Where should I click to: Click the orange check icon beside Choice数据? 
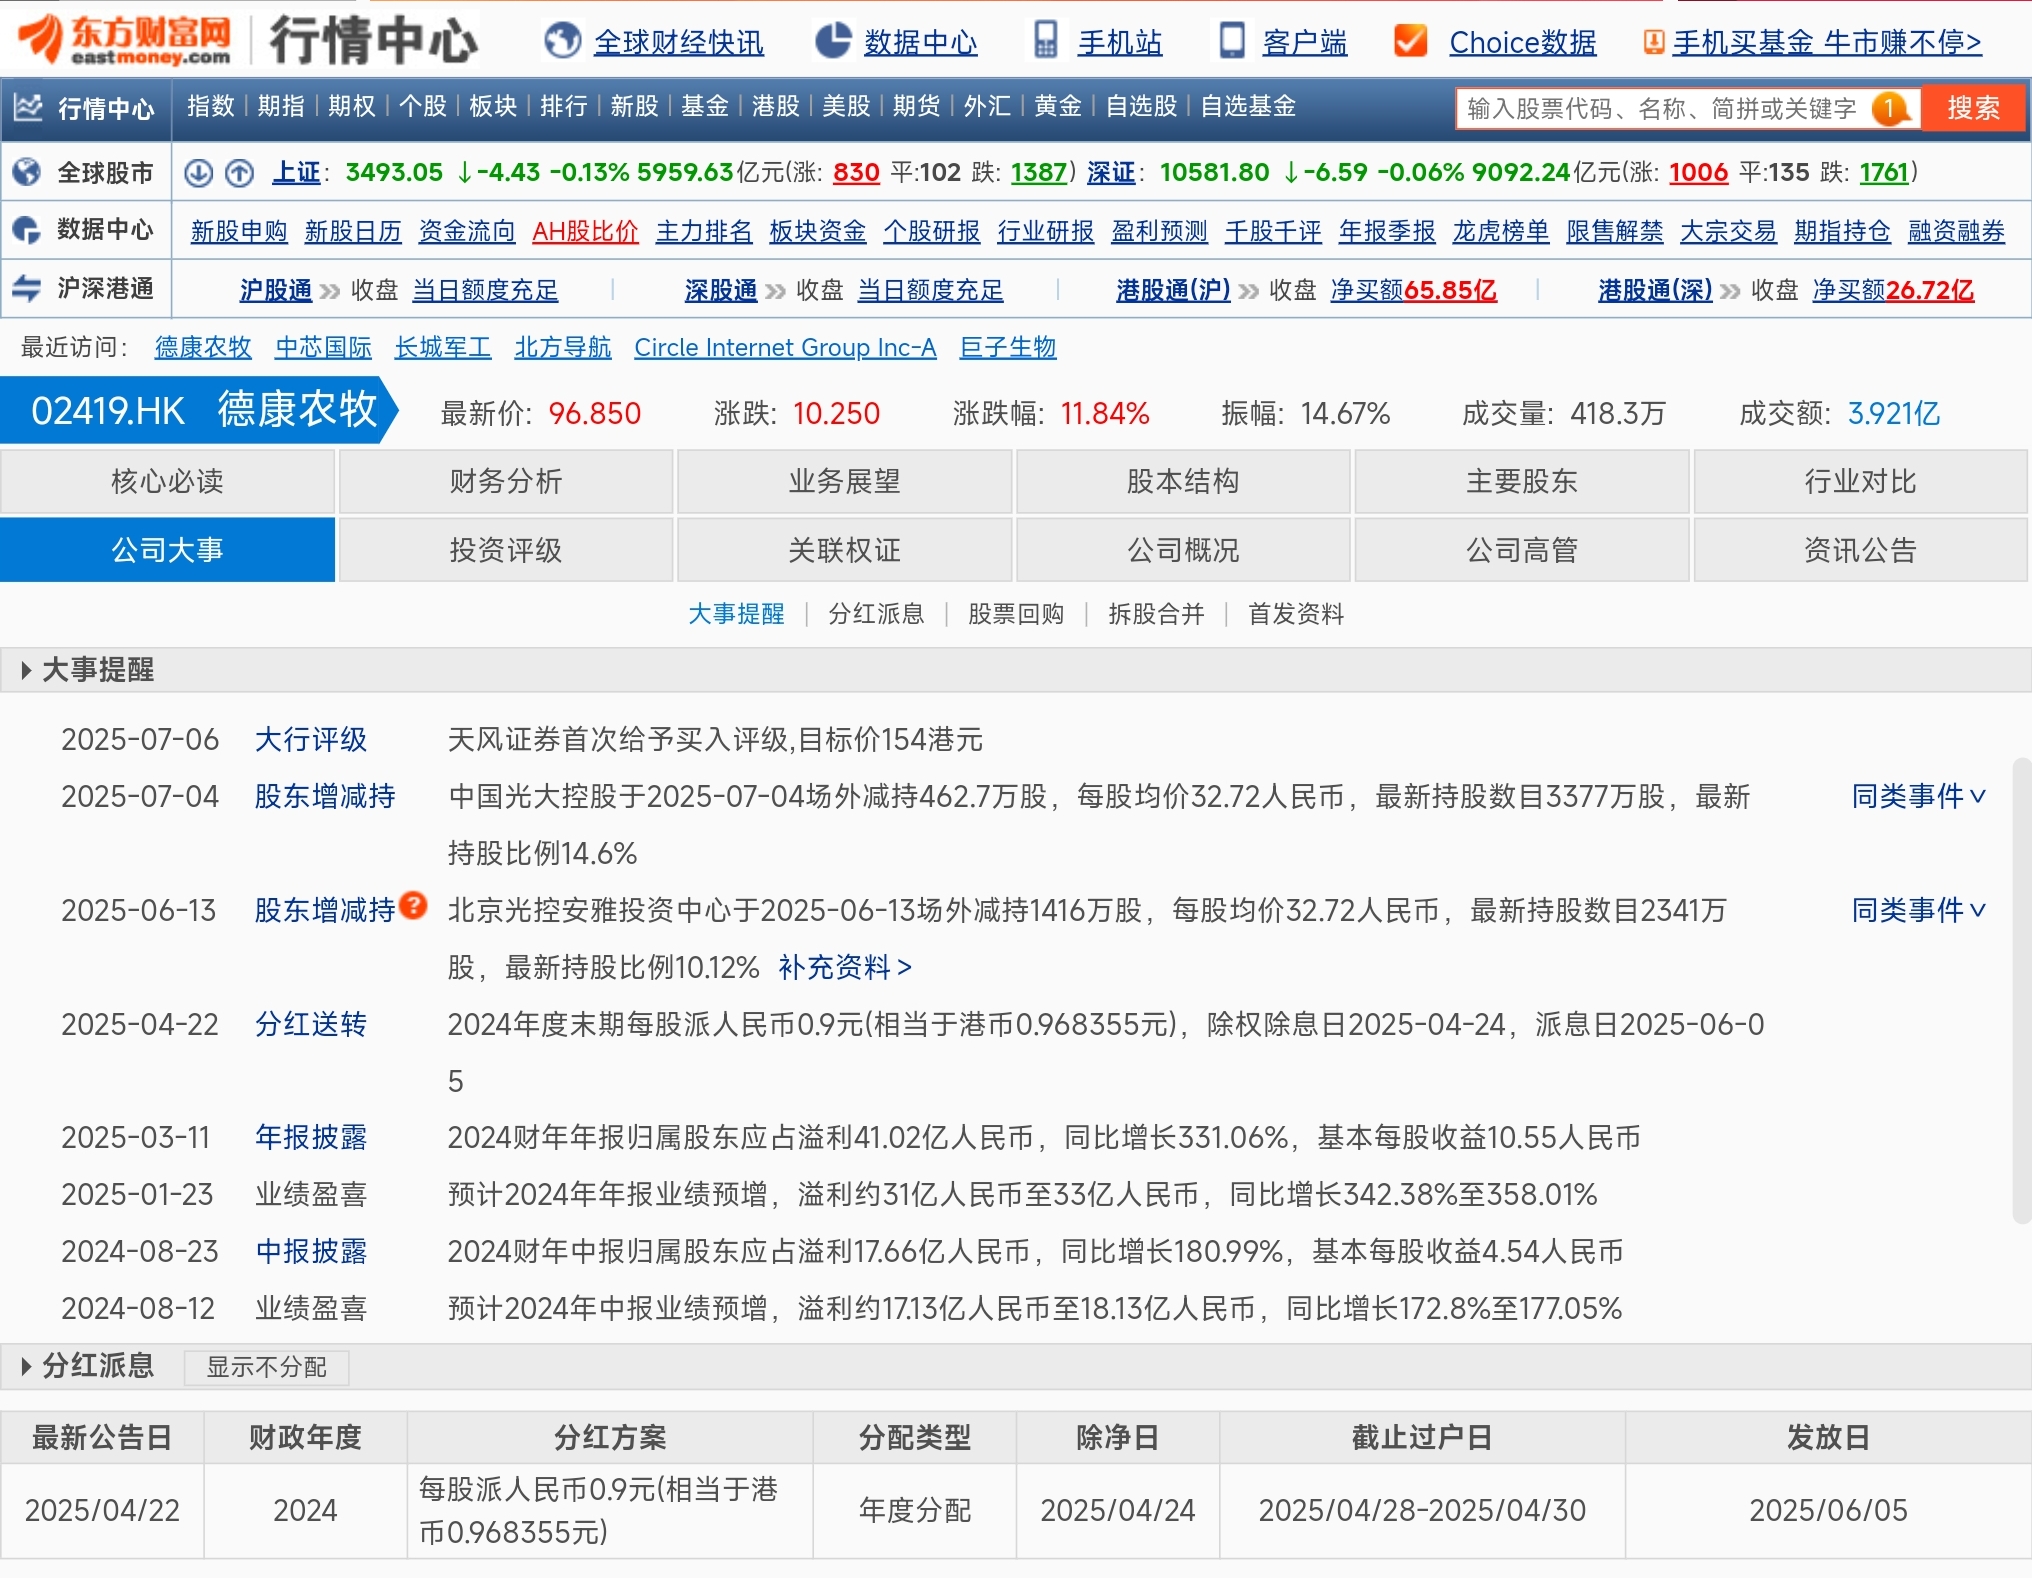point(1411,41)
